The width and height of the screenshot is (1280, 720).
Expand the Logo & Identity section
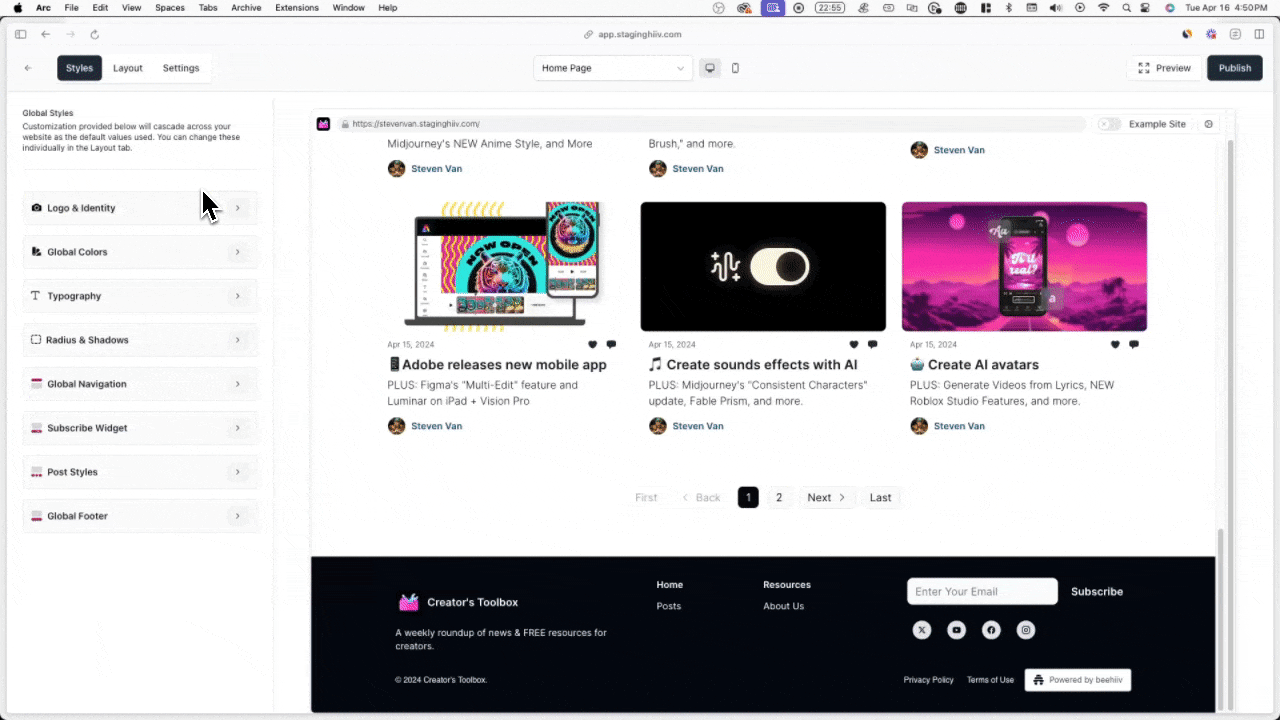tap(140, 208)
